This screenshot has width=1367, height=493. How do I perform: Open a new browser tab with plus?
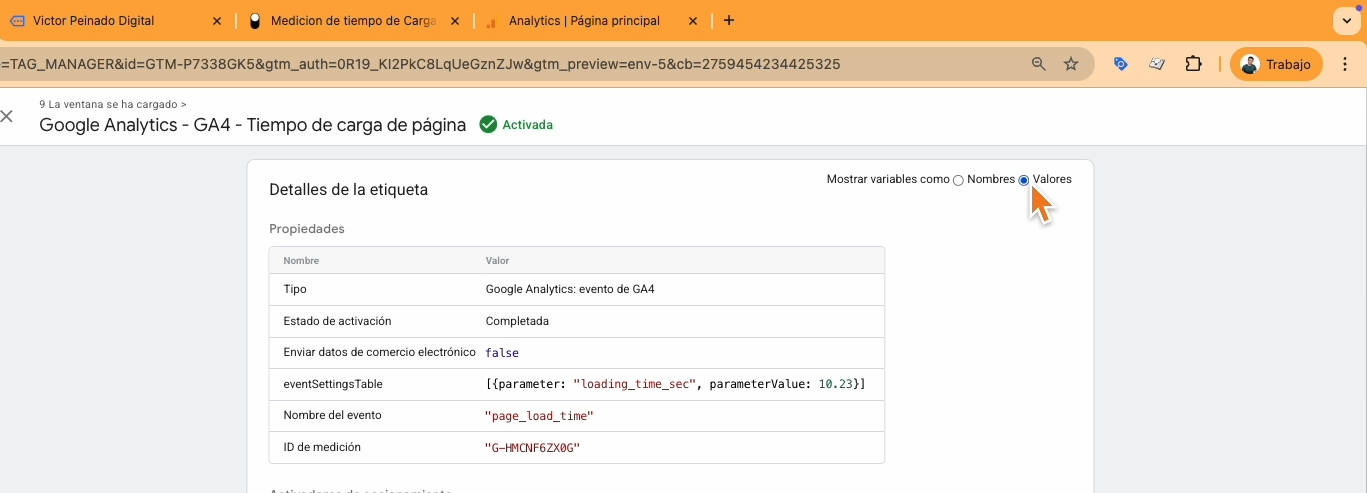click(729, 20)
